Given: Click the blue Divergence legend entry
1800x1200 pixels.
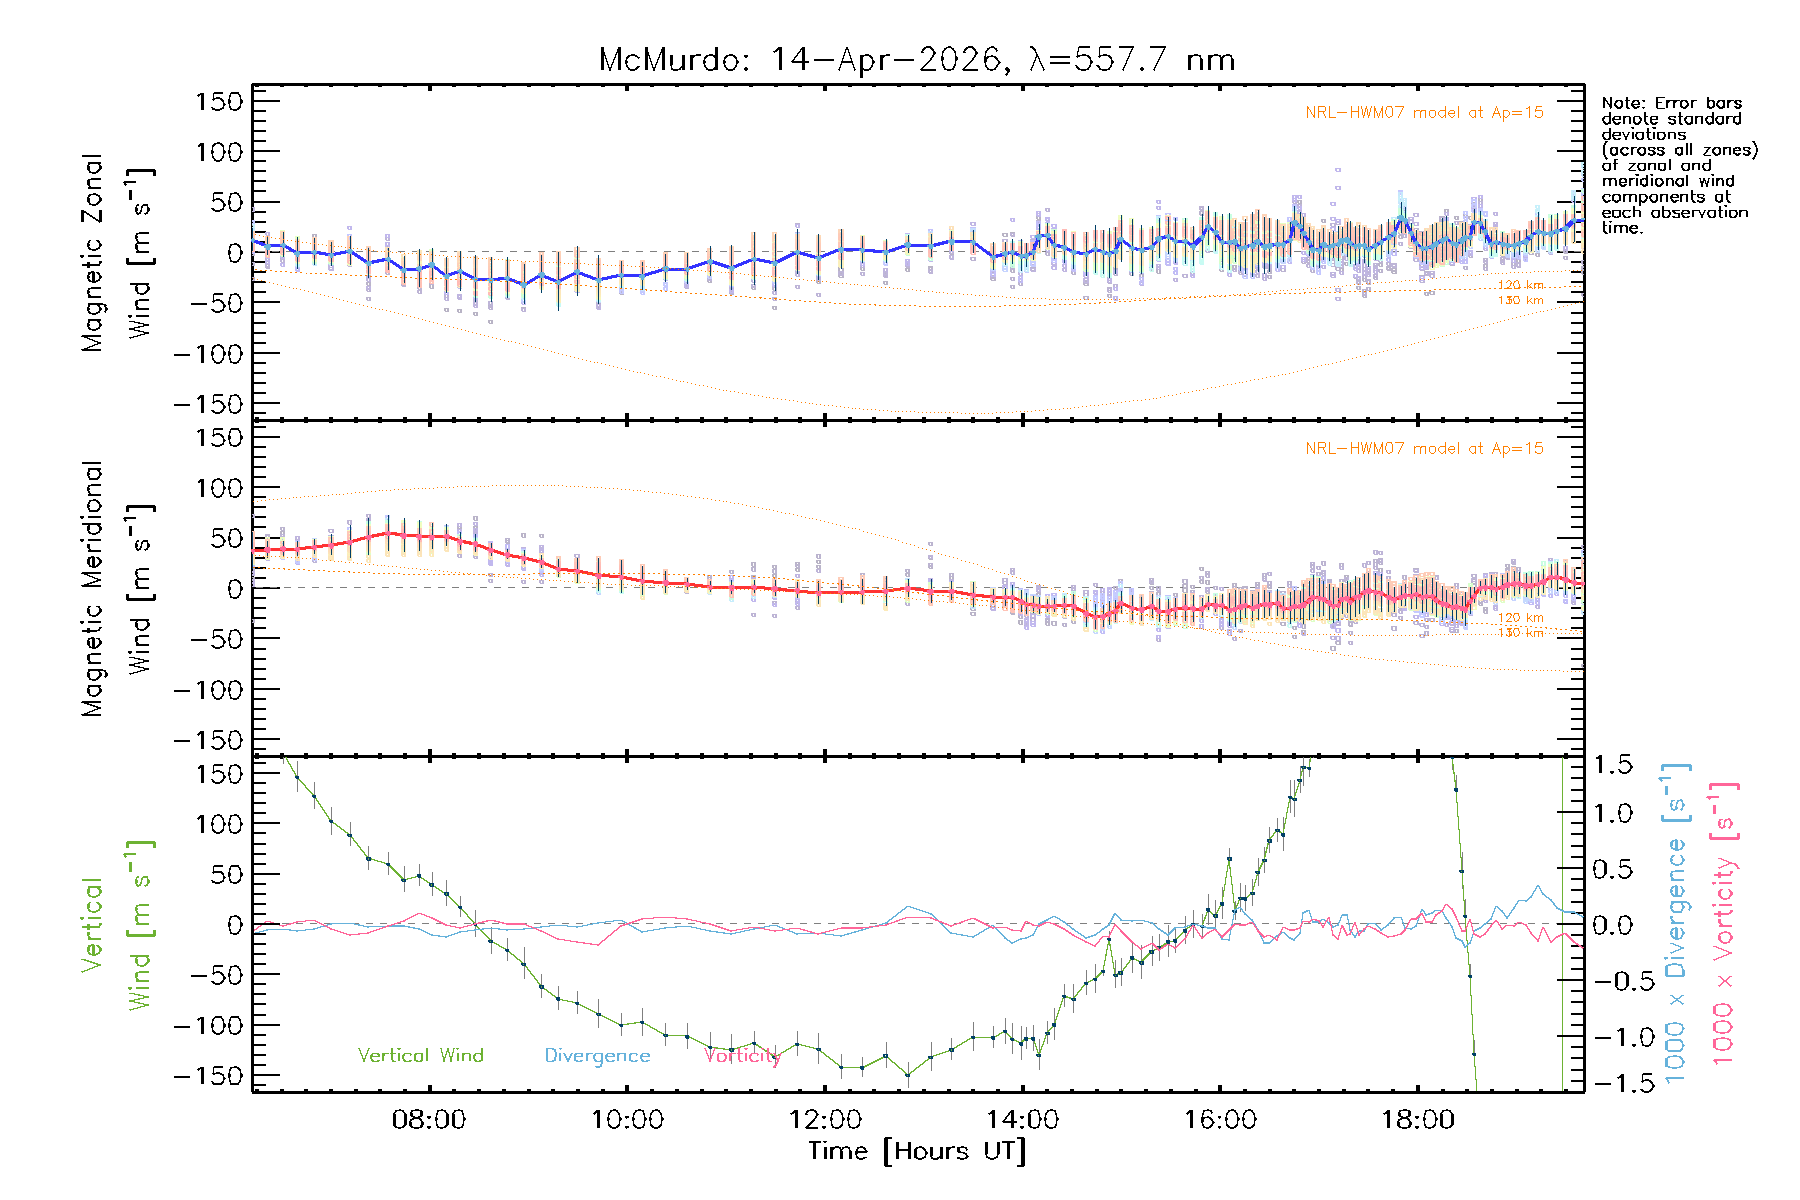Looking at the screenshot, I should tap(597, 1056).
